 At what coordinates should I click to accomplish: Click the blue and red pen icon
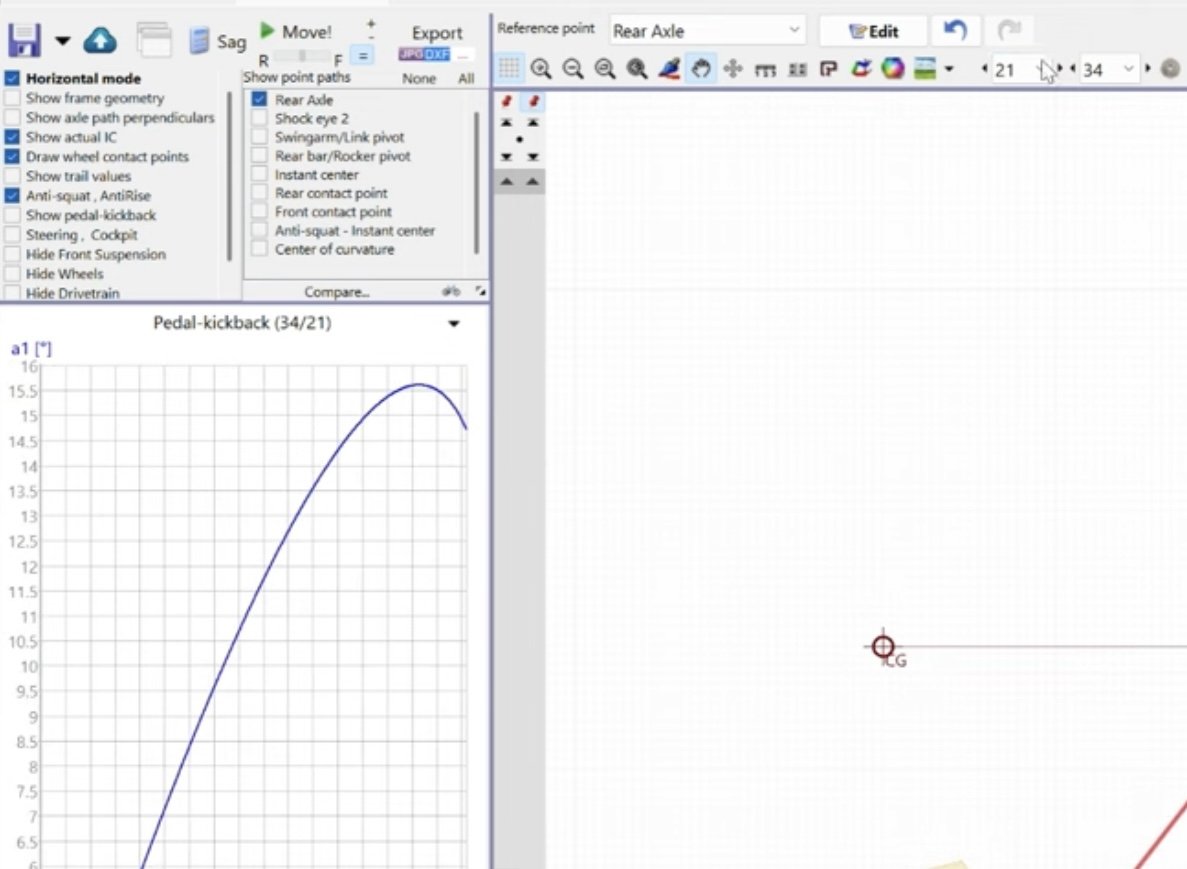tap(669, 69)
